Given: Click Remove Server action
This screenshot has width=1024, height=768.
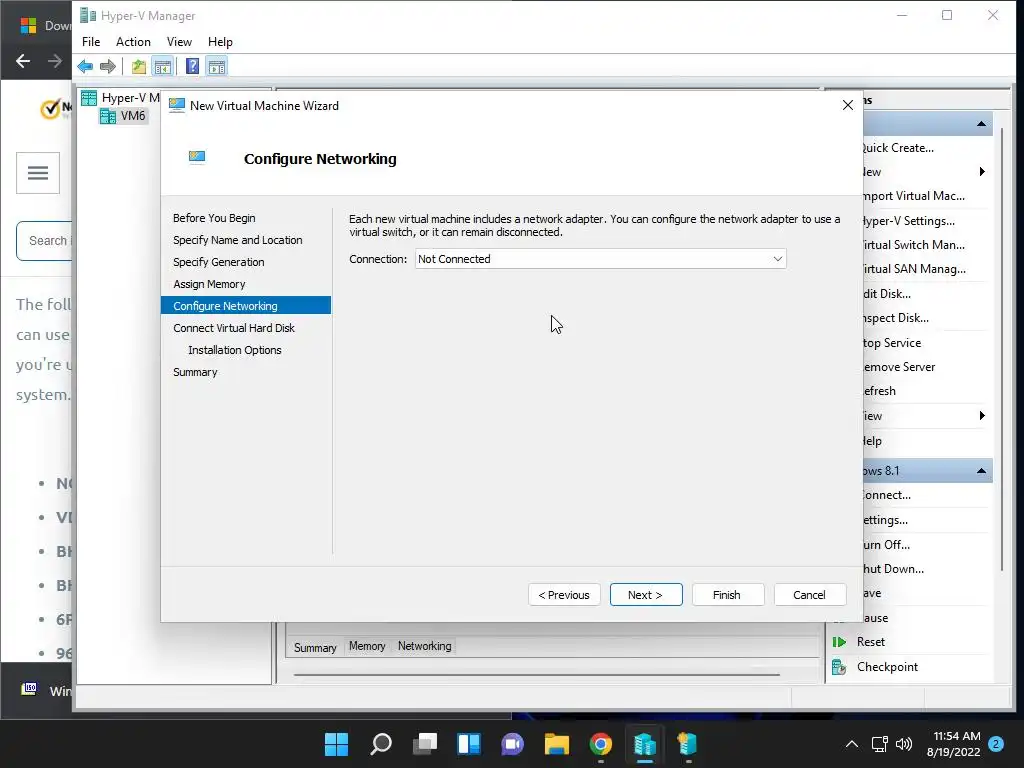Looking at the screenshot, I should [899, 367].
